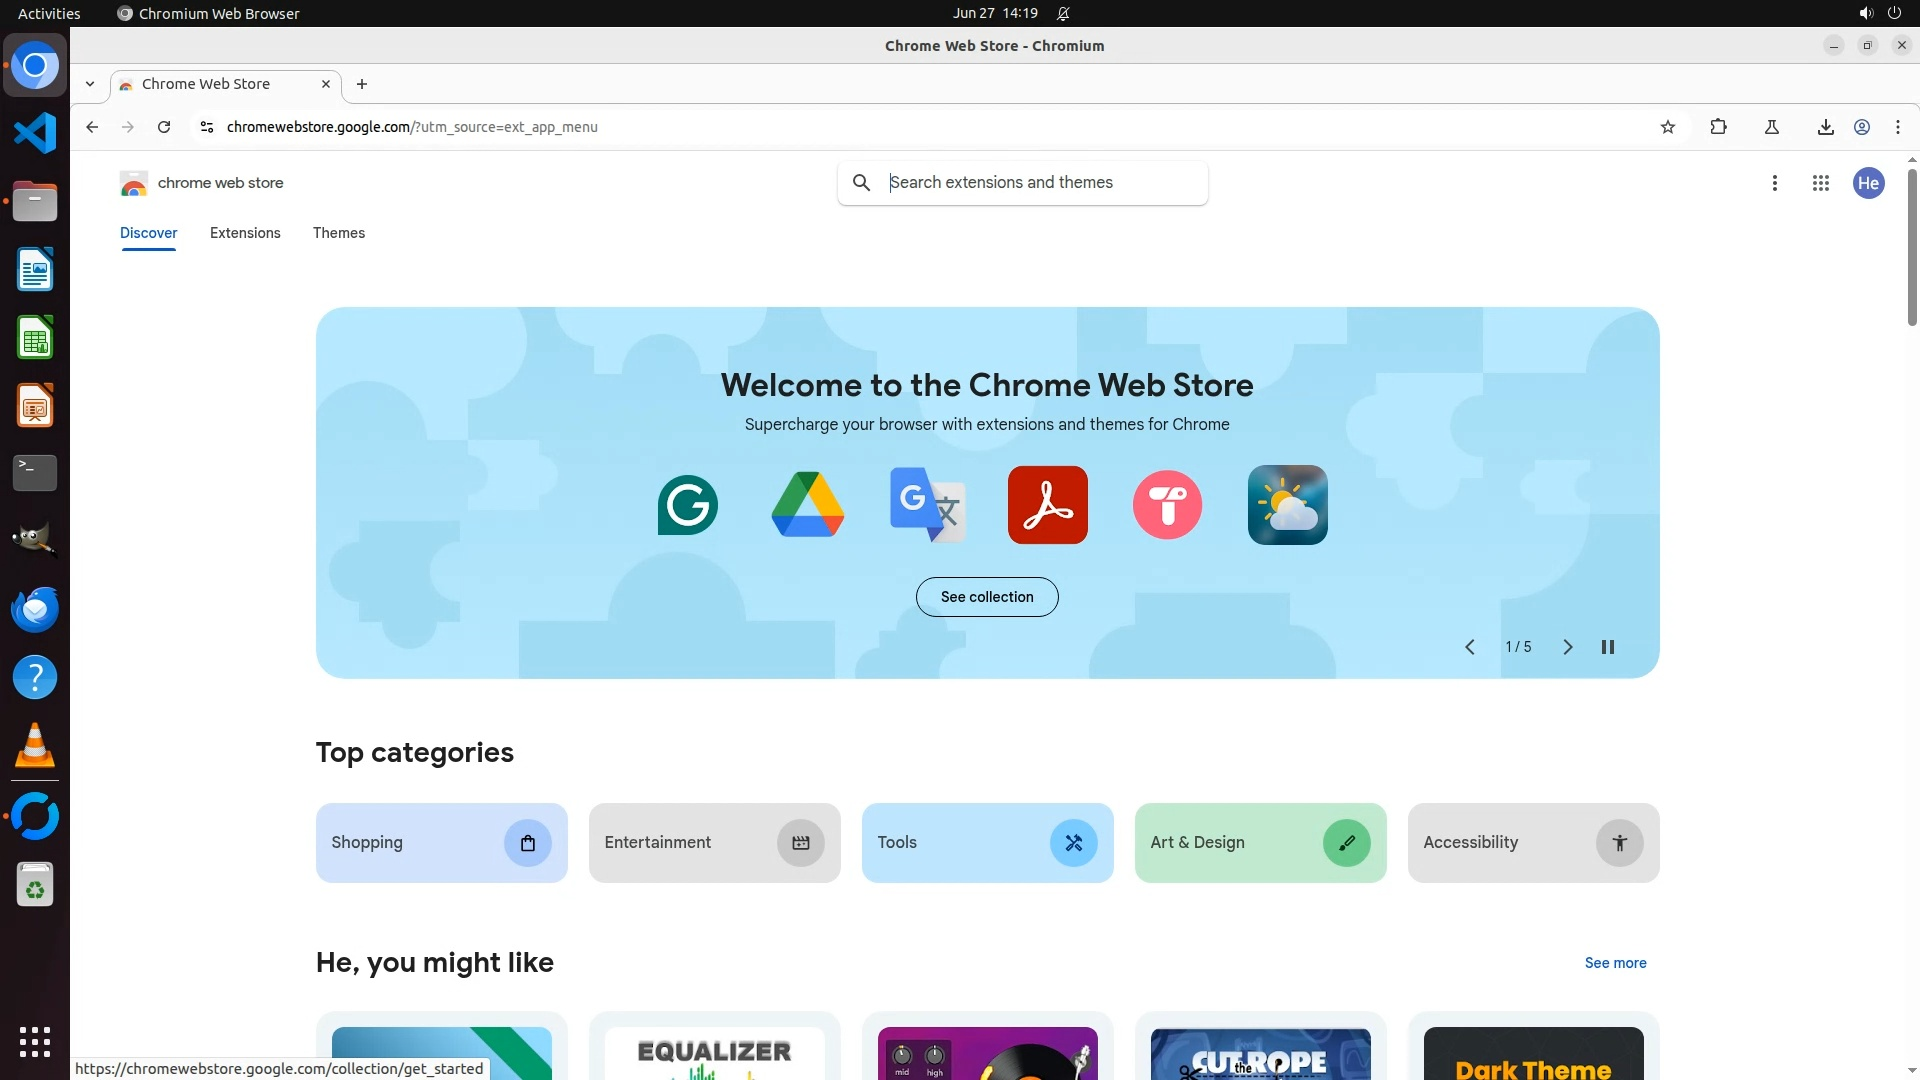The image size is (1920, 1080).
Task: Open the downloads icon in browser toolbar
Action: 1825,127
